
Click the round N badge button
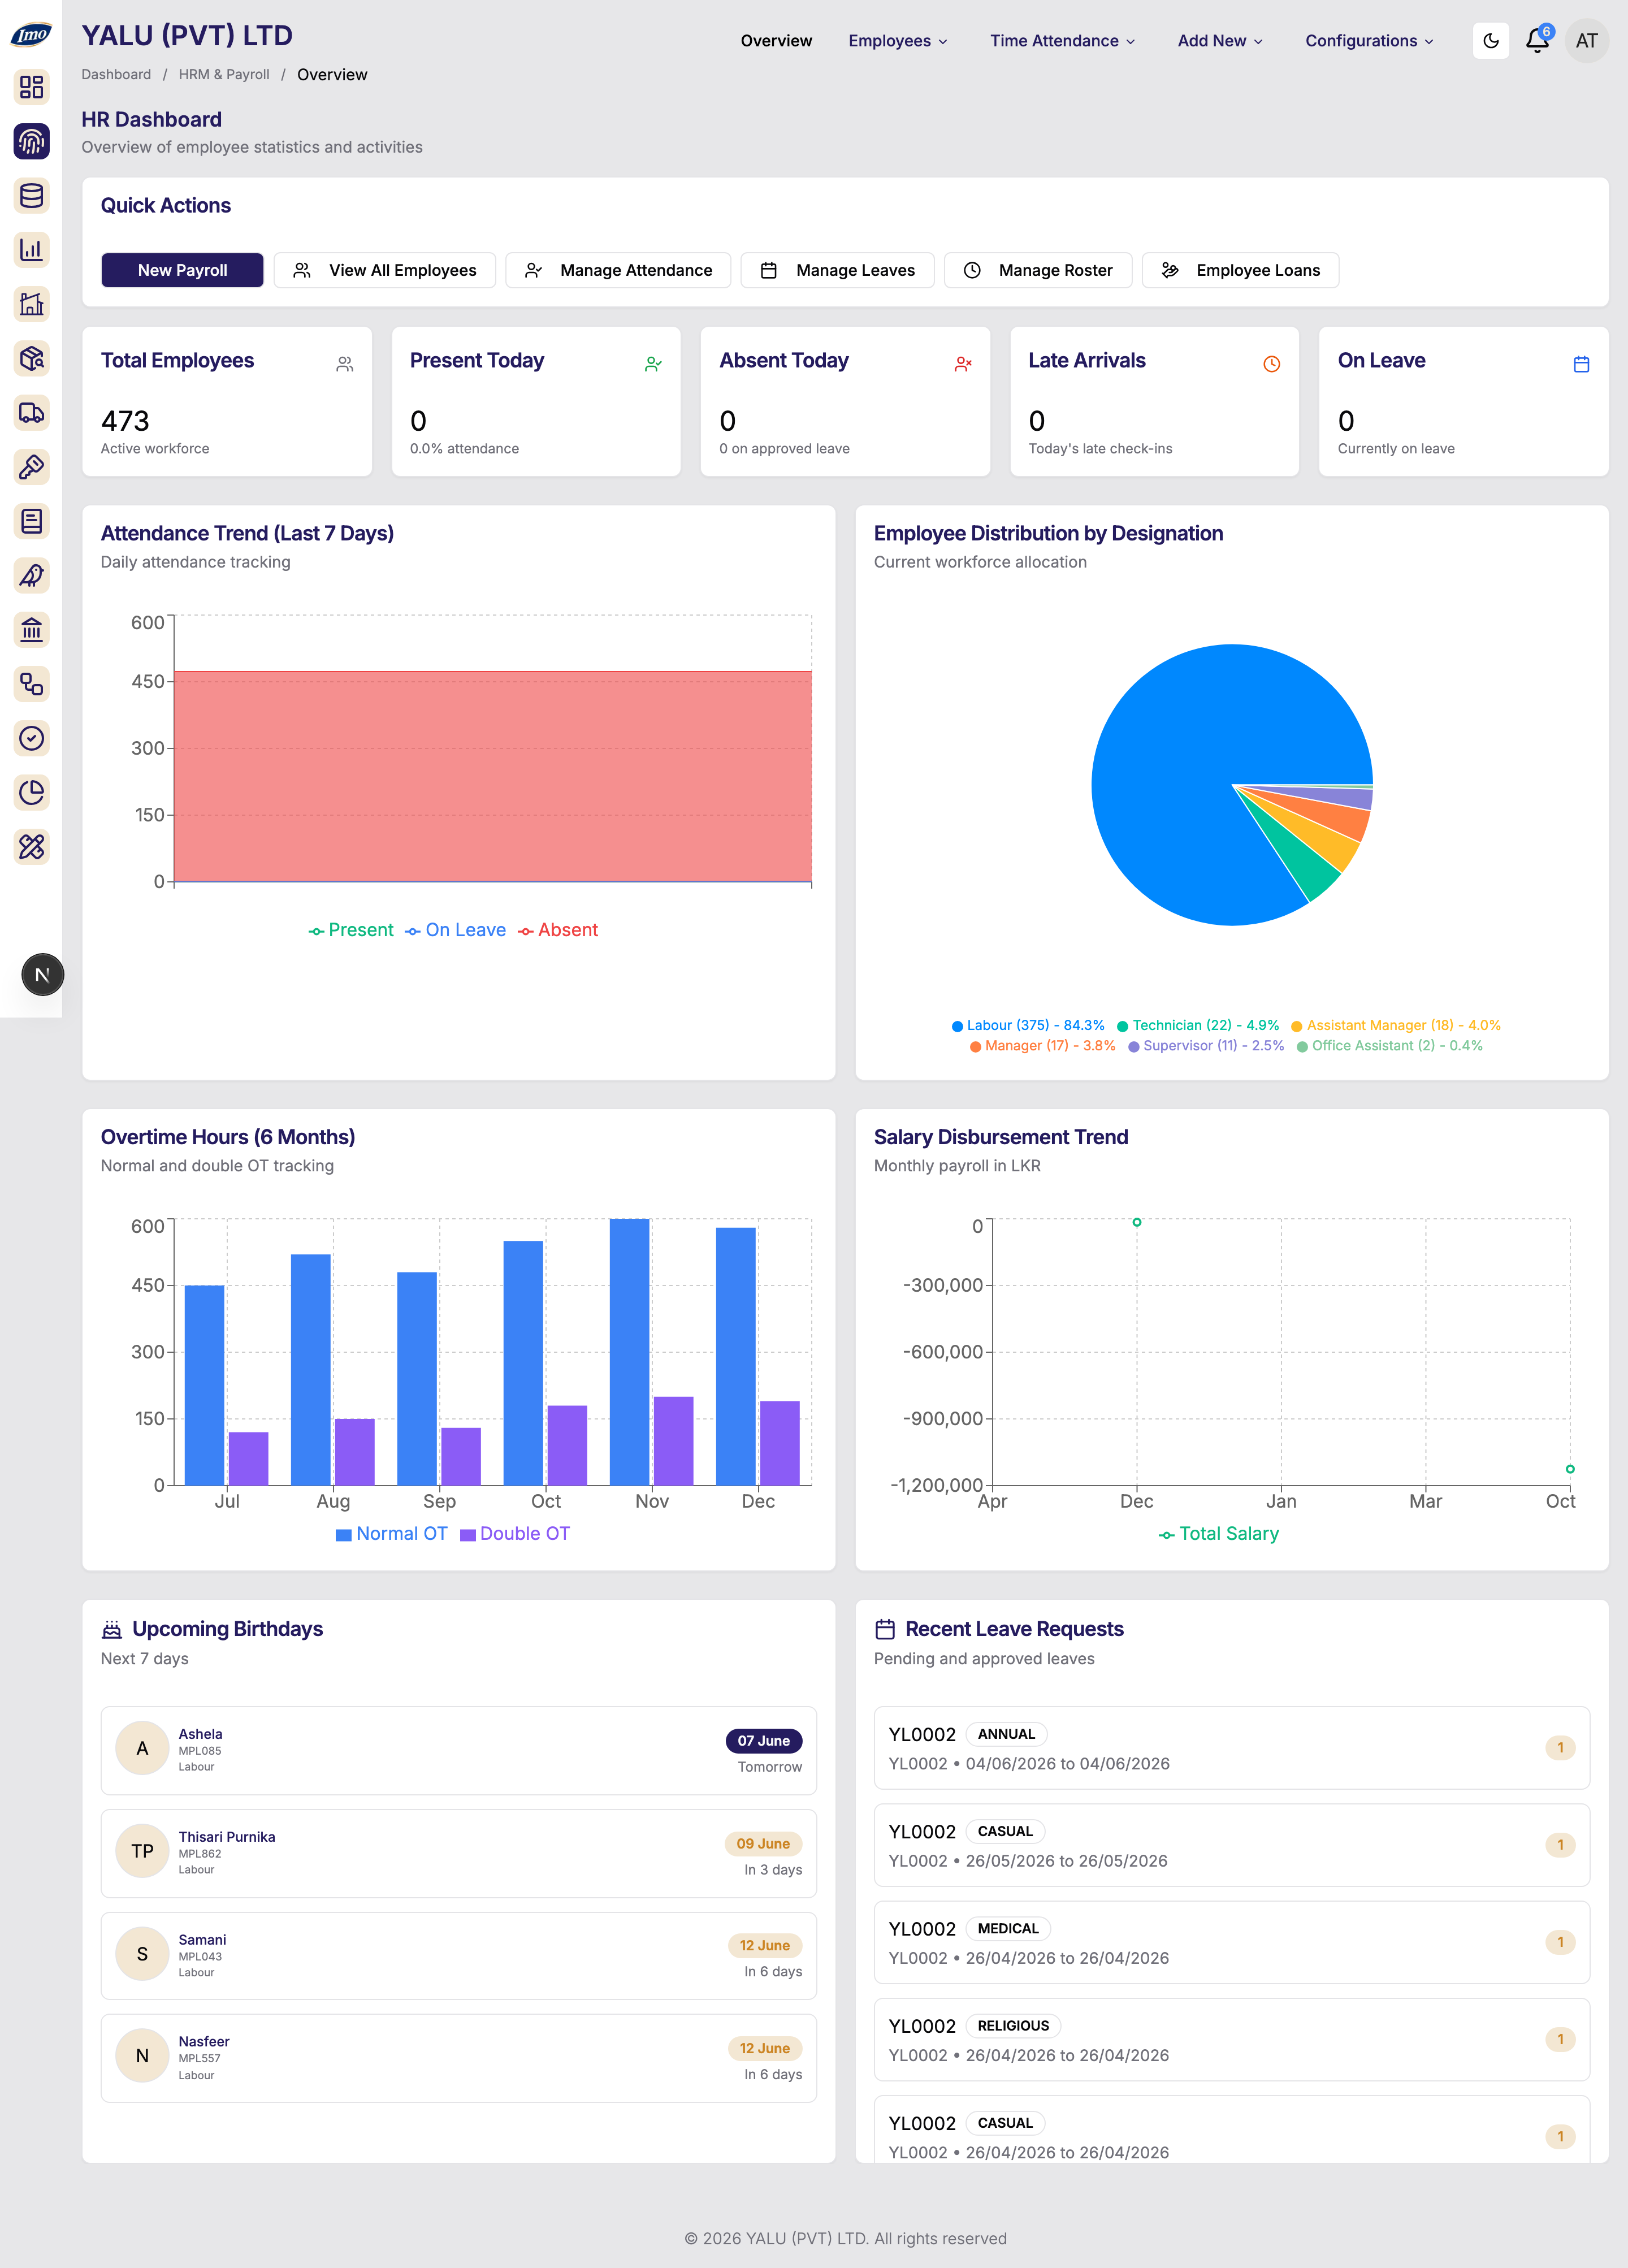point(42,974)
